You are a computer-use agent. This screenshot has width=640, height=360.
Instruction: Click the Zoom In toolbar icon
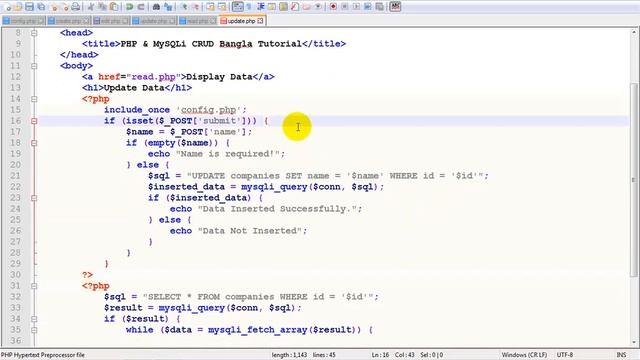pos(184,7)
